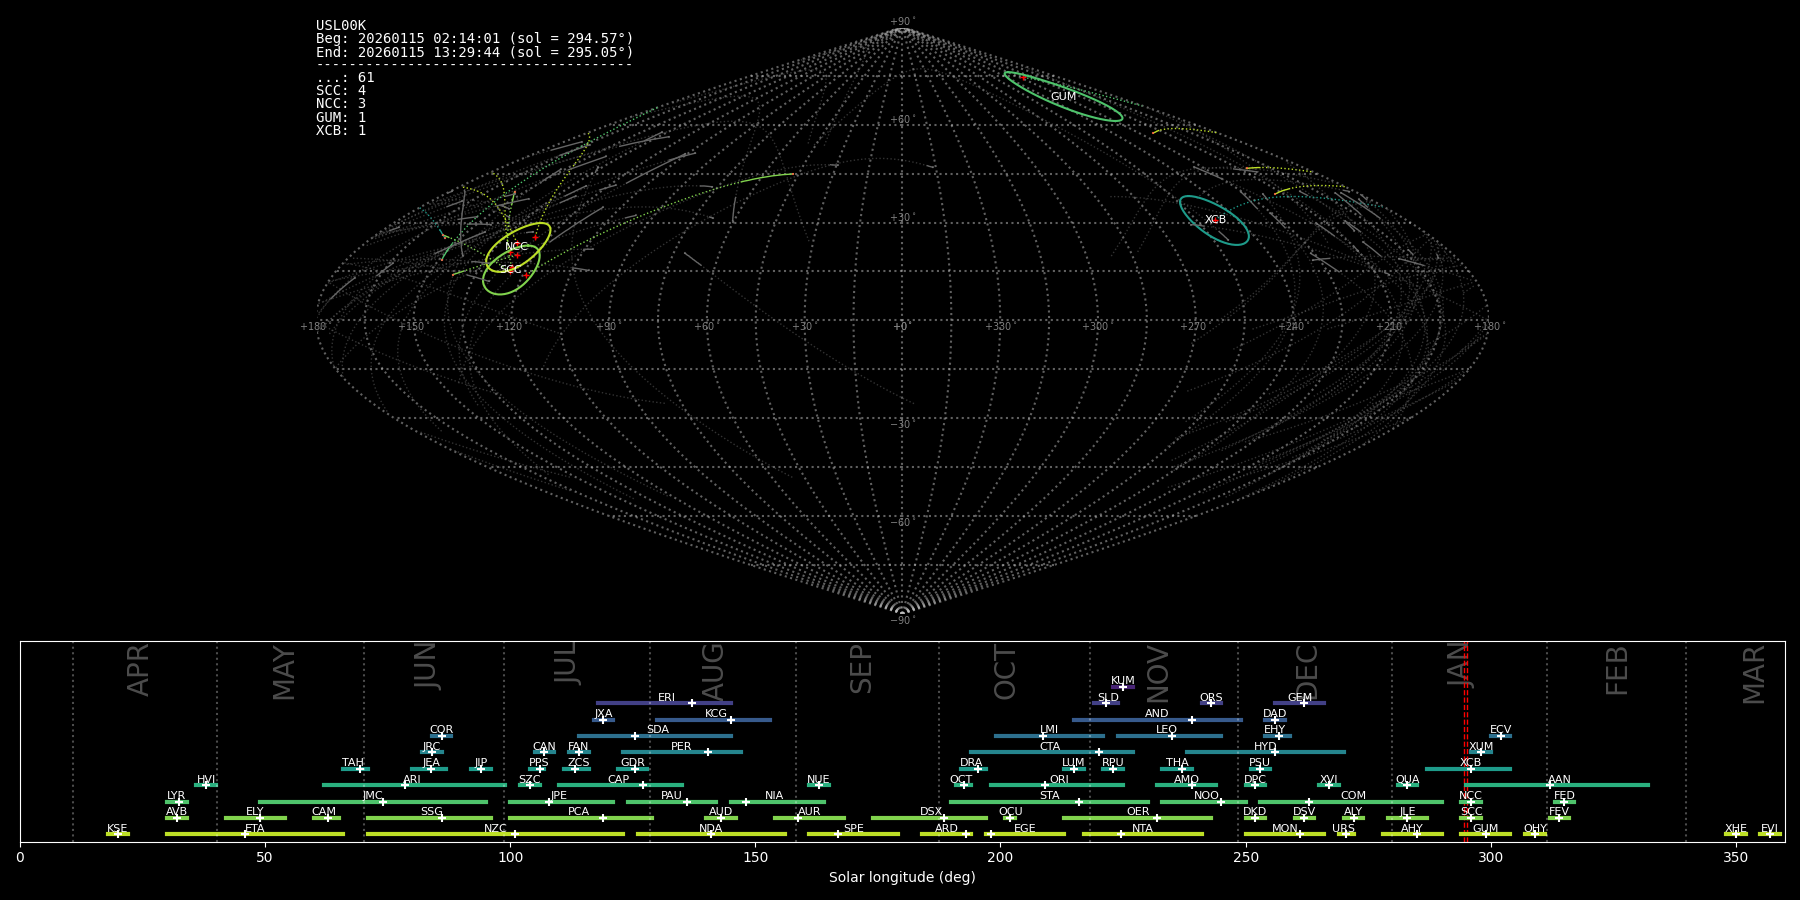Click the COM shower label in the timeline

coord(1353,796)
